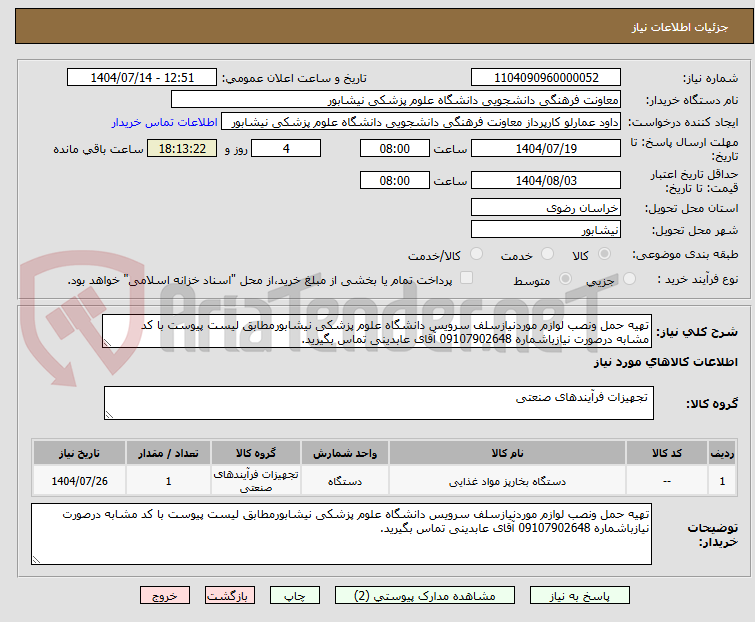
Task: Select the کالا radio button
Action: 604,254
